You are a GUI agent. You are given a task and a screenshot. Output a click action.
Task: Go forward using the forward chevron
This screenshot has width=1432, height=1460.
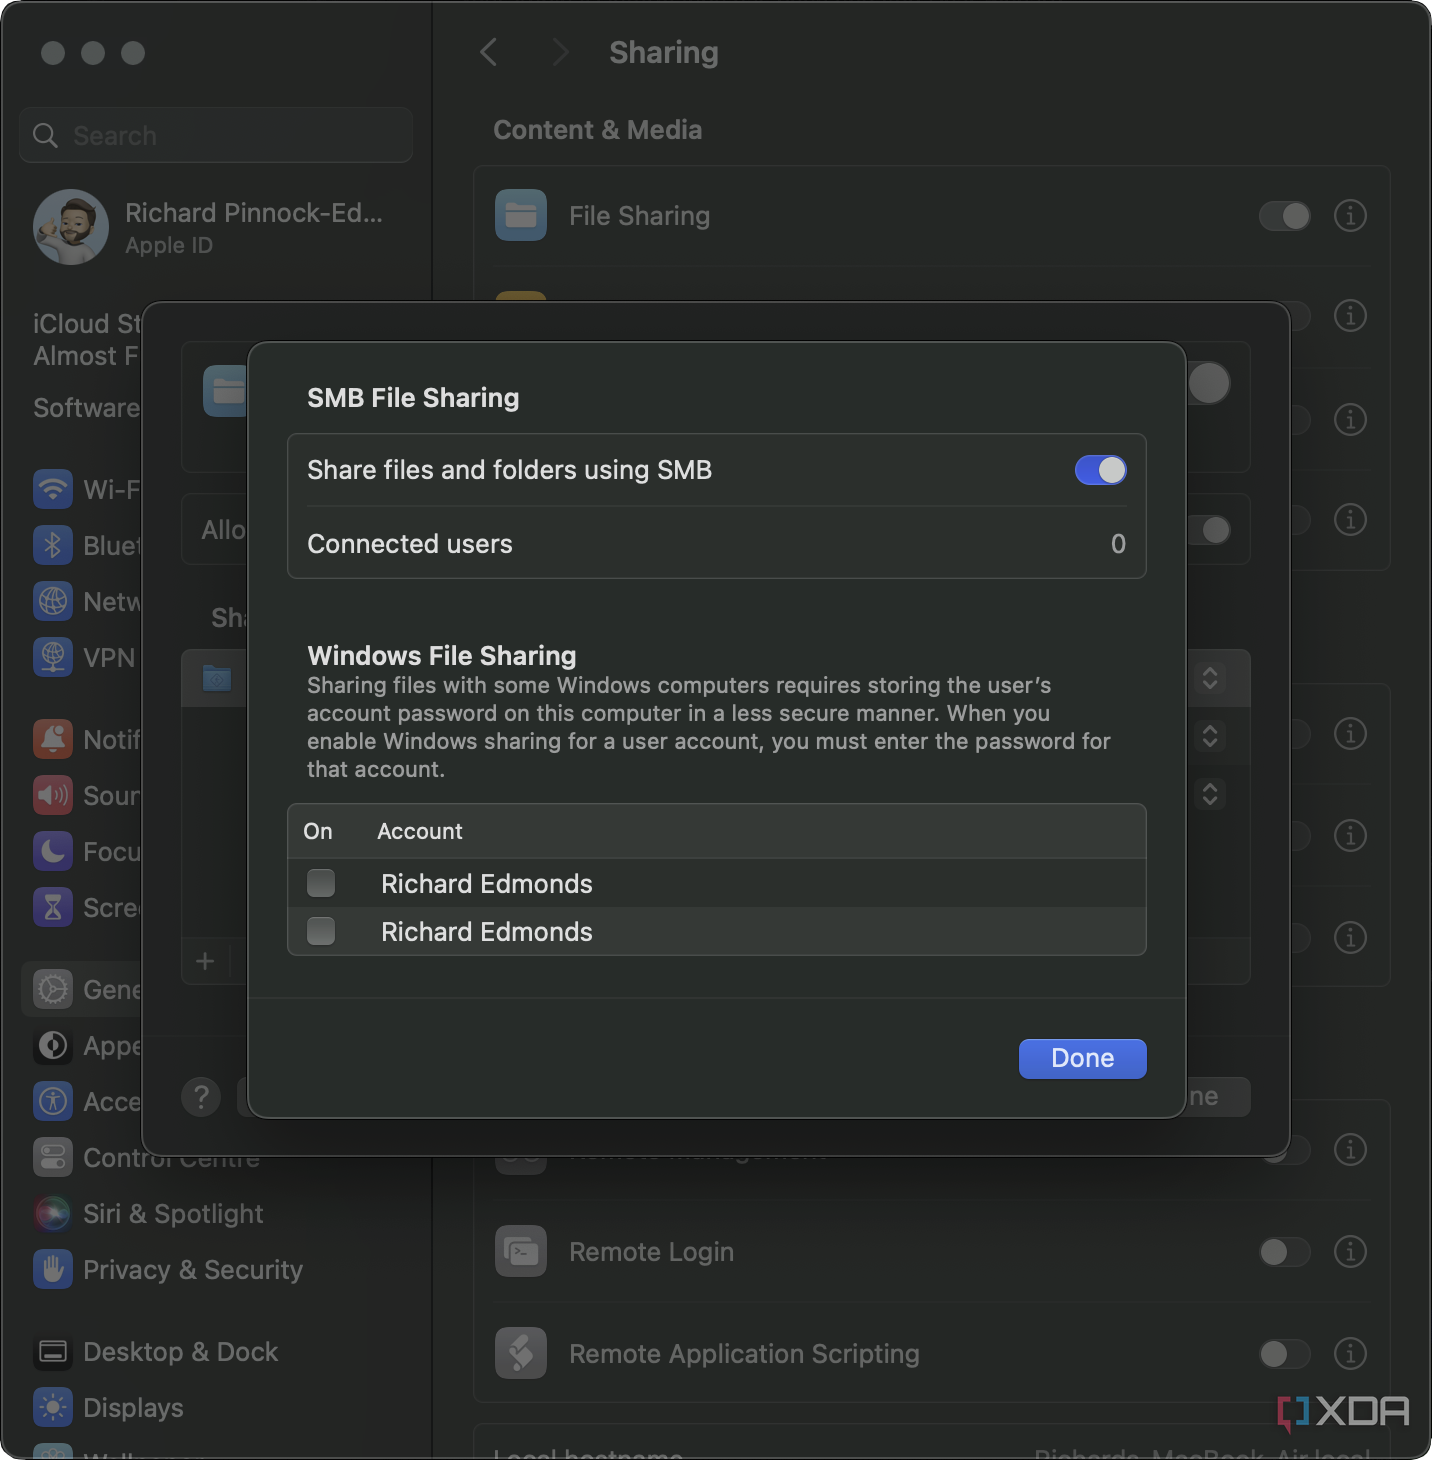click(560, 52)
